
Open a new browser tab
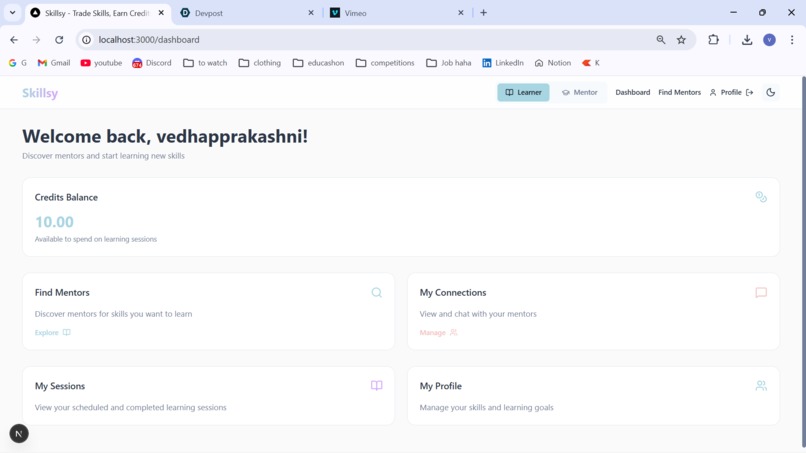pyautogui.click(x=483, y=13)
